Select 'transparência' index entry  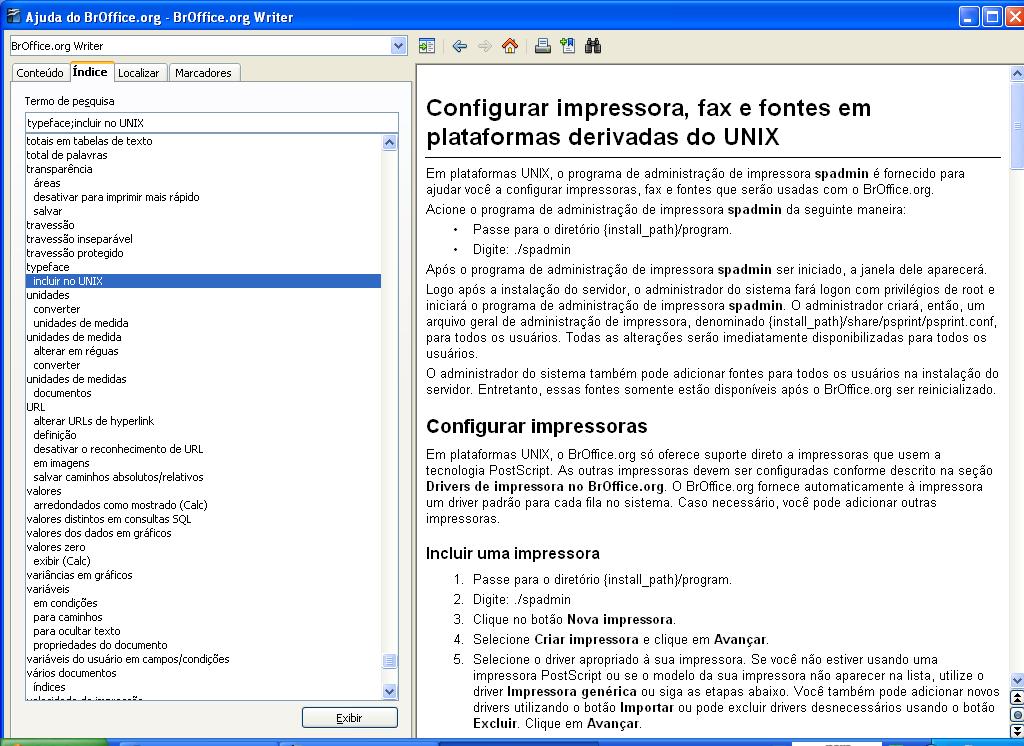[x=59, y=169]
